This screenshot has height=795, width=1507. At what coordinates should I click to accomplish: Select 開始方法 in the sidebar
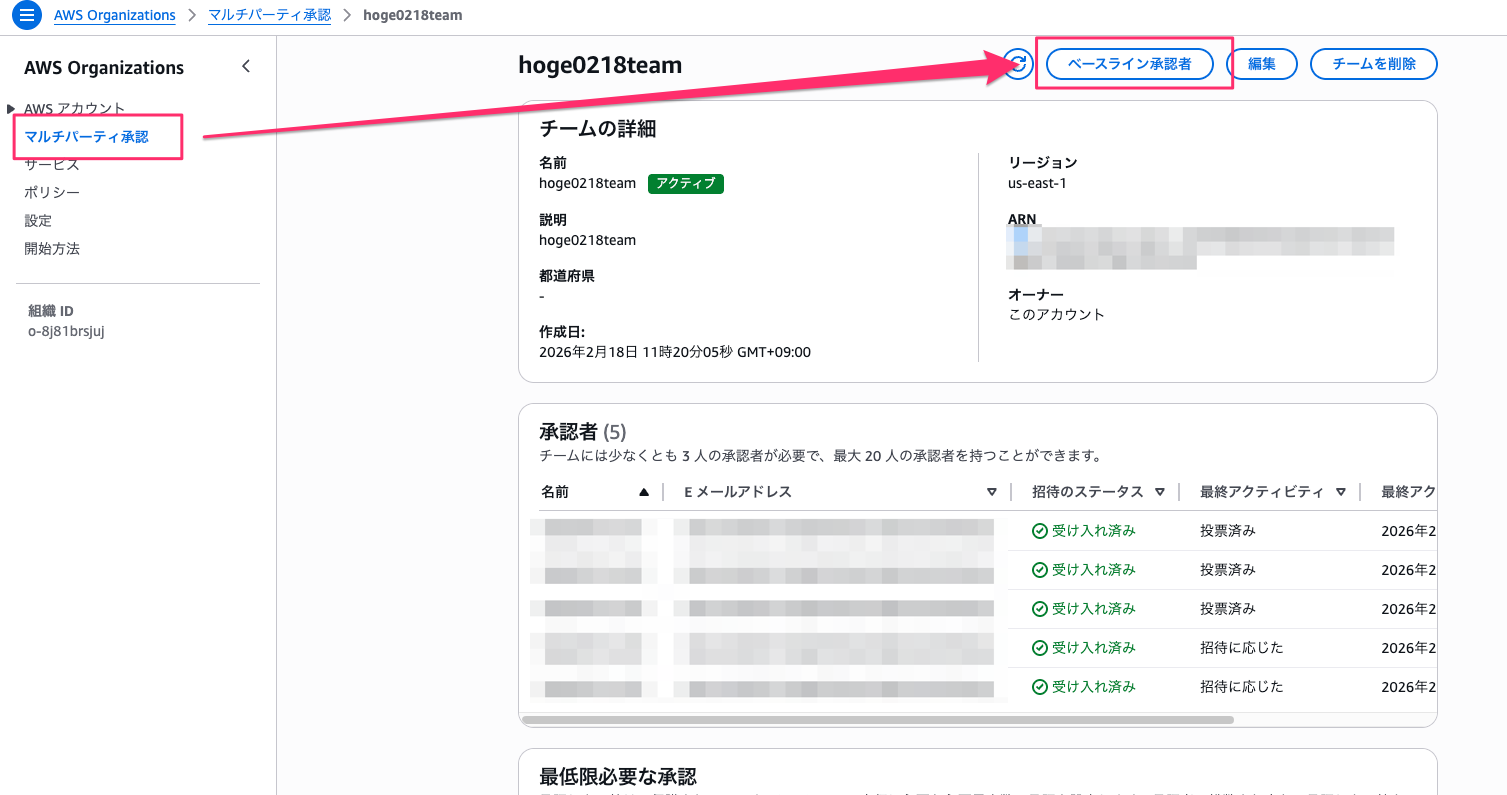(x=52, y=249)
